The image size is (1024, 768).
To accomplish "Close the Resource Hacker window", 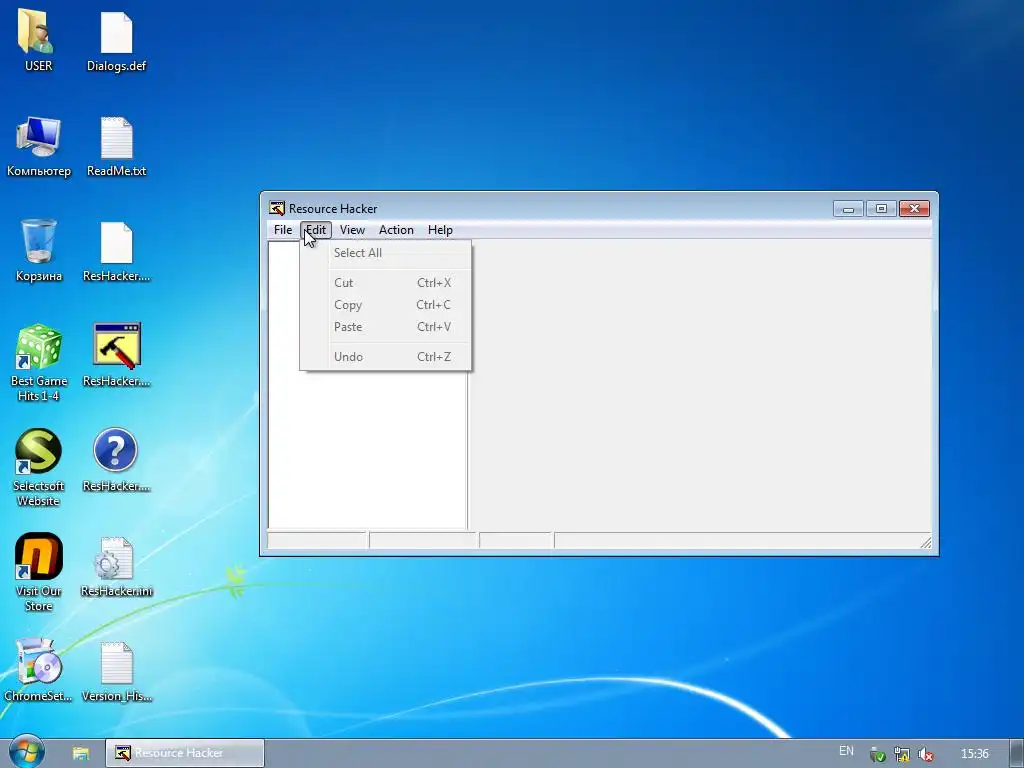I will (914, 208).
